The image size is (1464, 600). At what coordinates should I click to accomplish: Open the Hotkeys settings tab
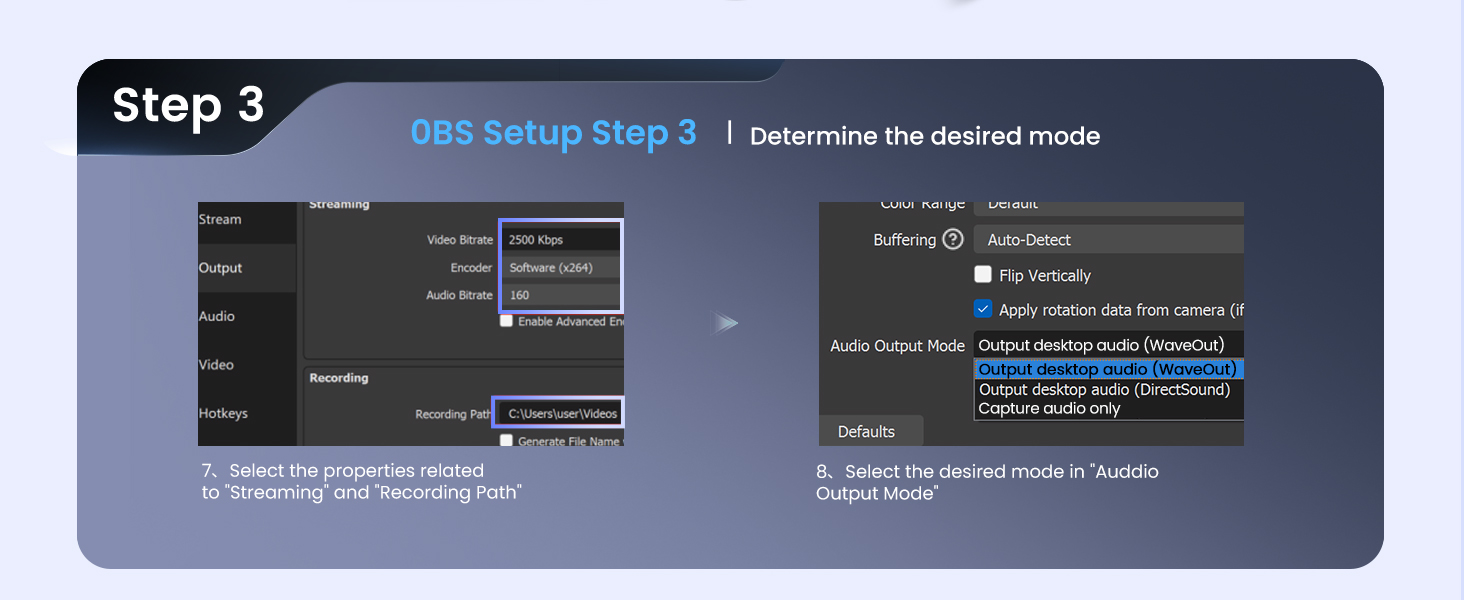click(220, 412)
